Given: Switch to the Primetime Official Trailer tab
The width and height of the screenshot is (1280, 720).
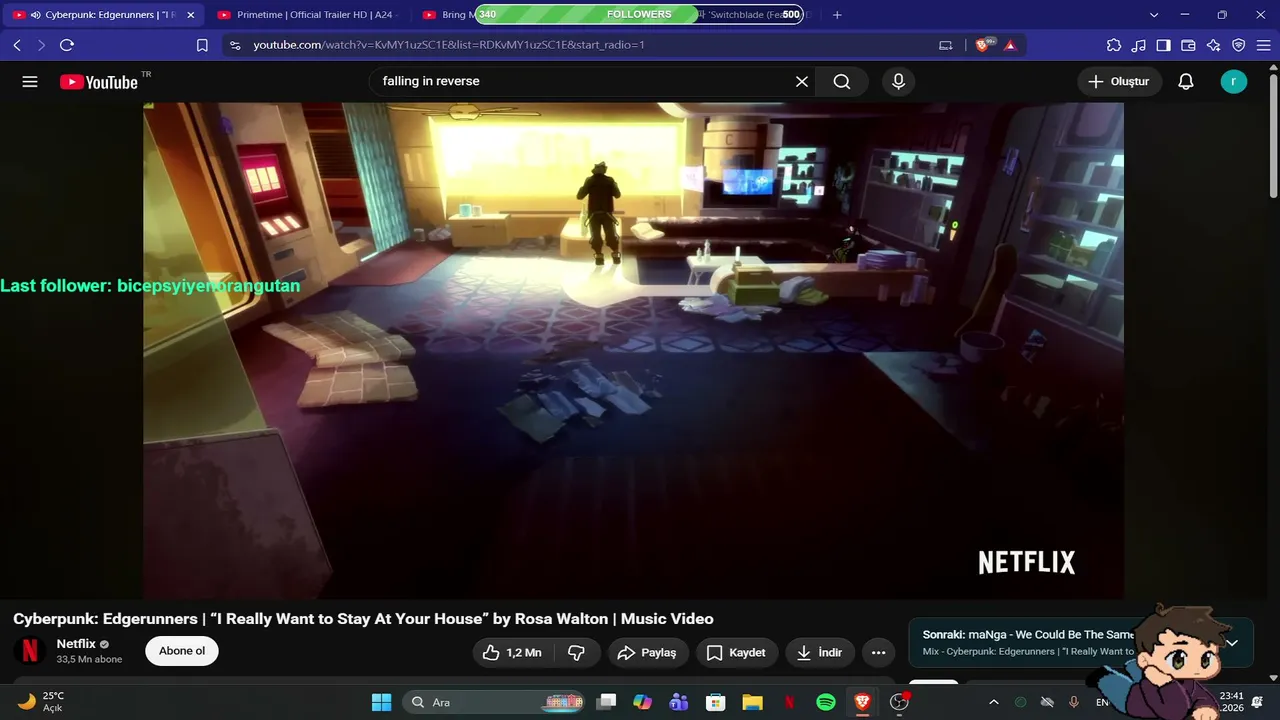Looking at the screenshot, I should pos(306,15).
